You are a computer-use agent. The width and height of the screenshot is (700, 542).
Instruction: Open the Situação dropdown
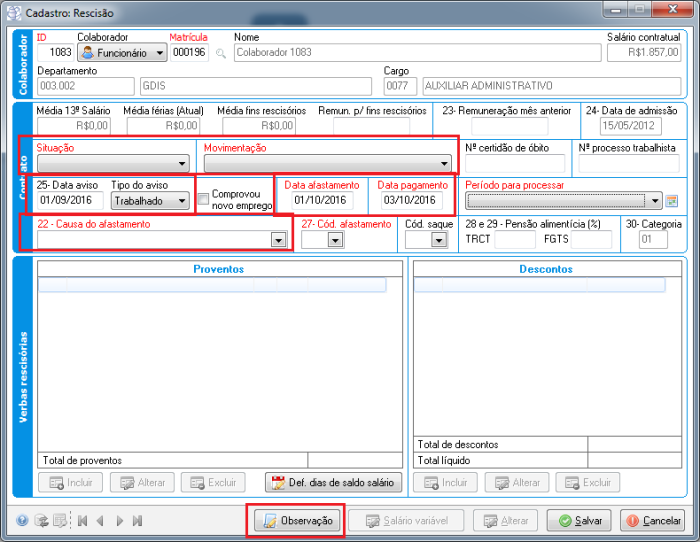point(181,164)
